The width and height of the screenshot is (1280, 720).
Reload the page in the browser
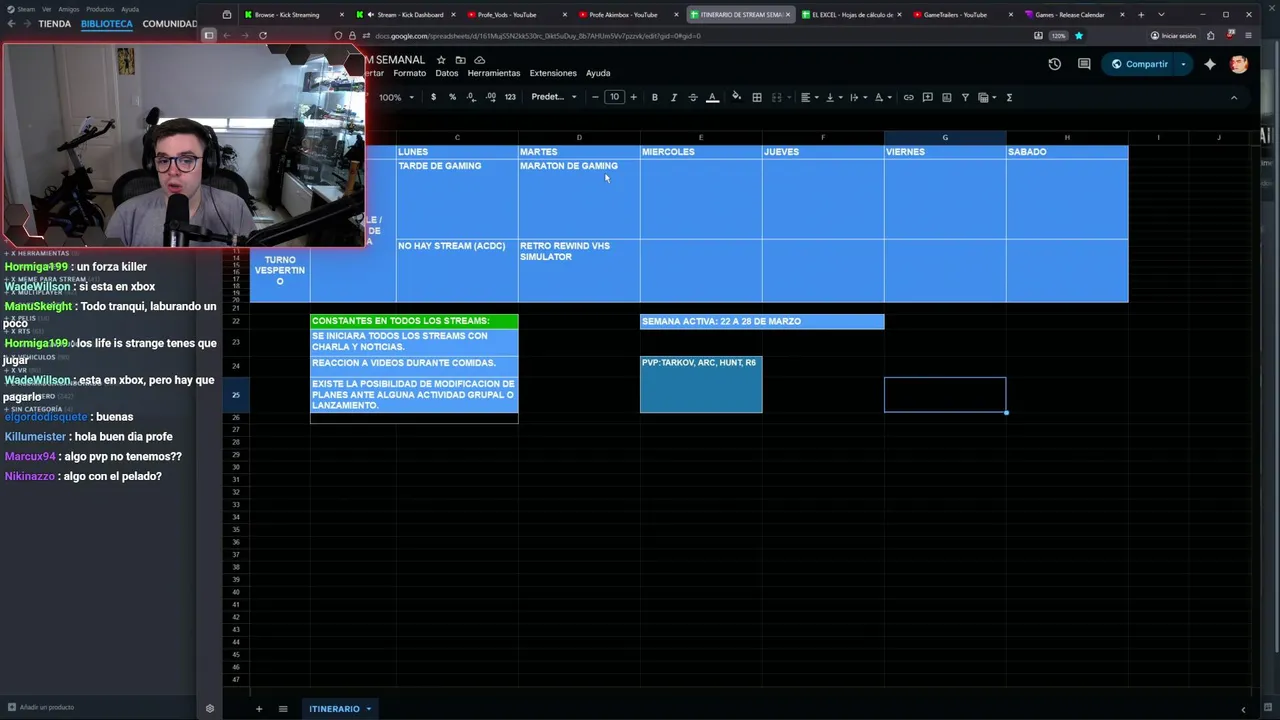point(263,36)
